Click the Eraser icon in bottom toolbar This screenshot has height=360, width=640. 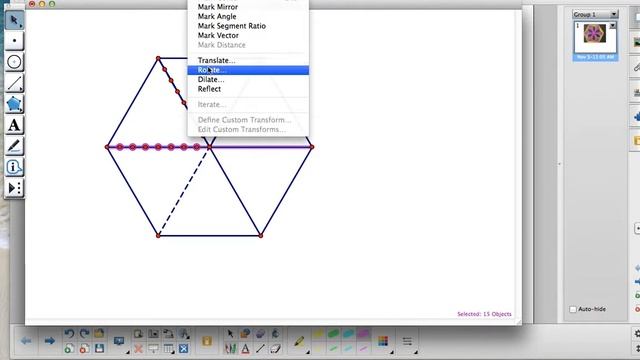pyautogui.click(x=276, y=349)
